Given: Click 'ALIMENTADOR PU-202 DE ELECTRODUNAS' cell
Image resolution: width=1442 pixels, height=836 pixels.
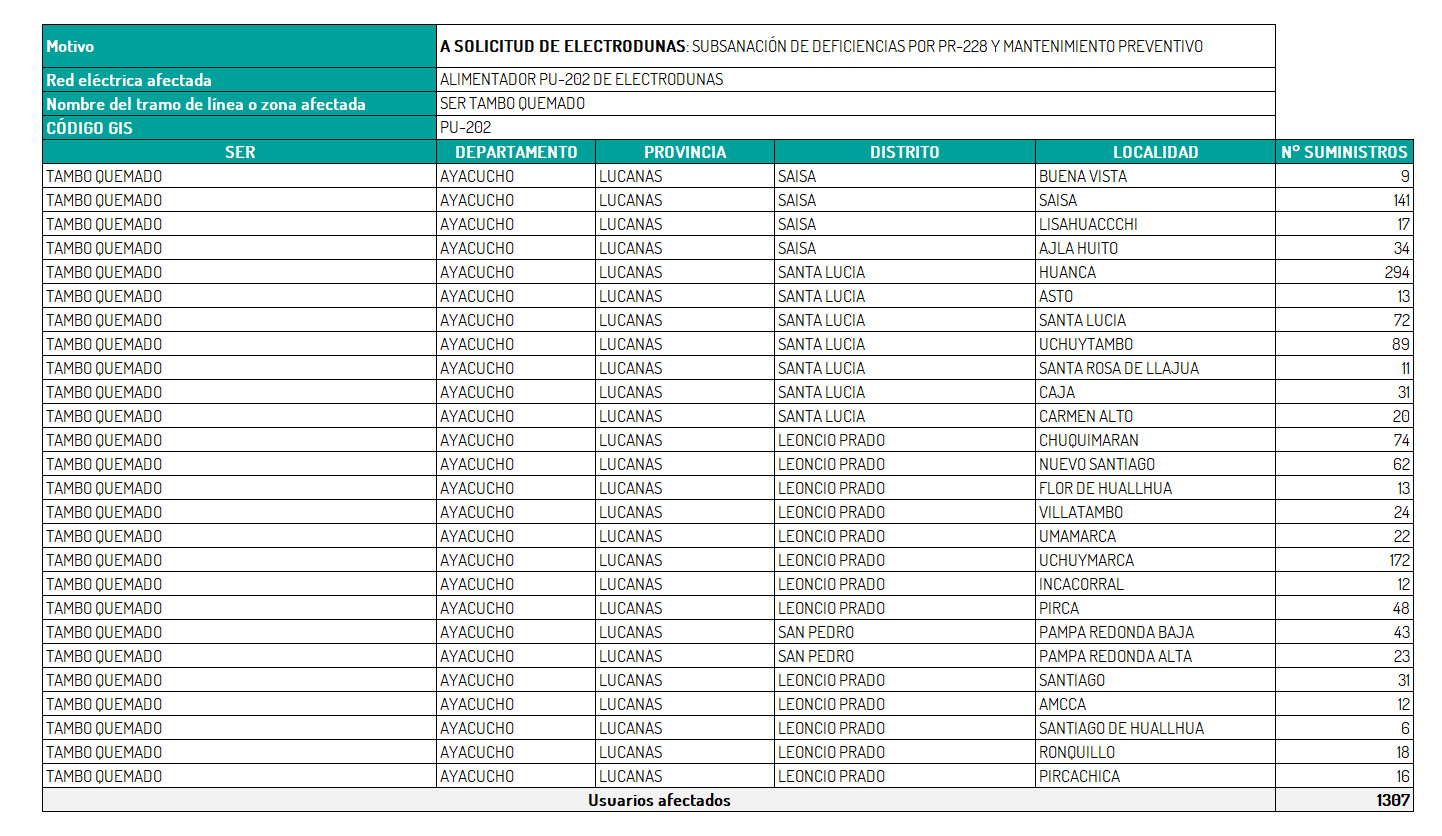Looking at the screenshot, I should point(856,80).
